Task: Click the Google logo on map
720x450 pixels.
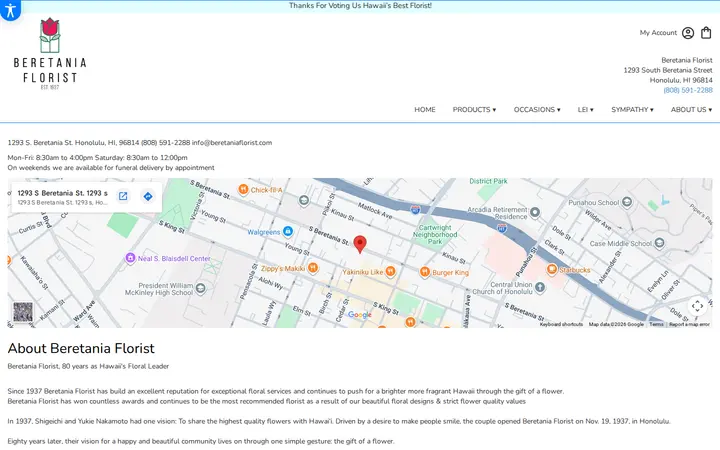Action: [360, 315]
